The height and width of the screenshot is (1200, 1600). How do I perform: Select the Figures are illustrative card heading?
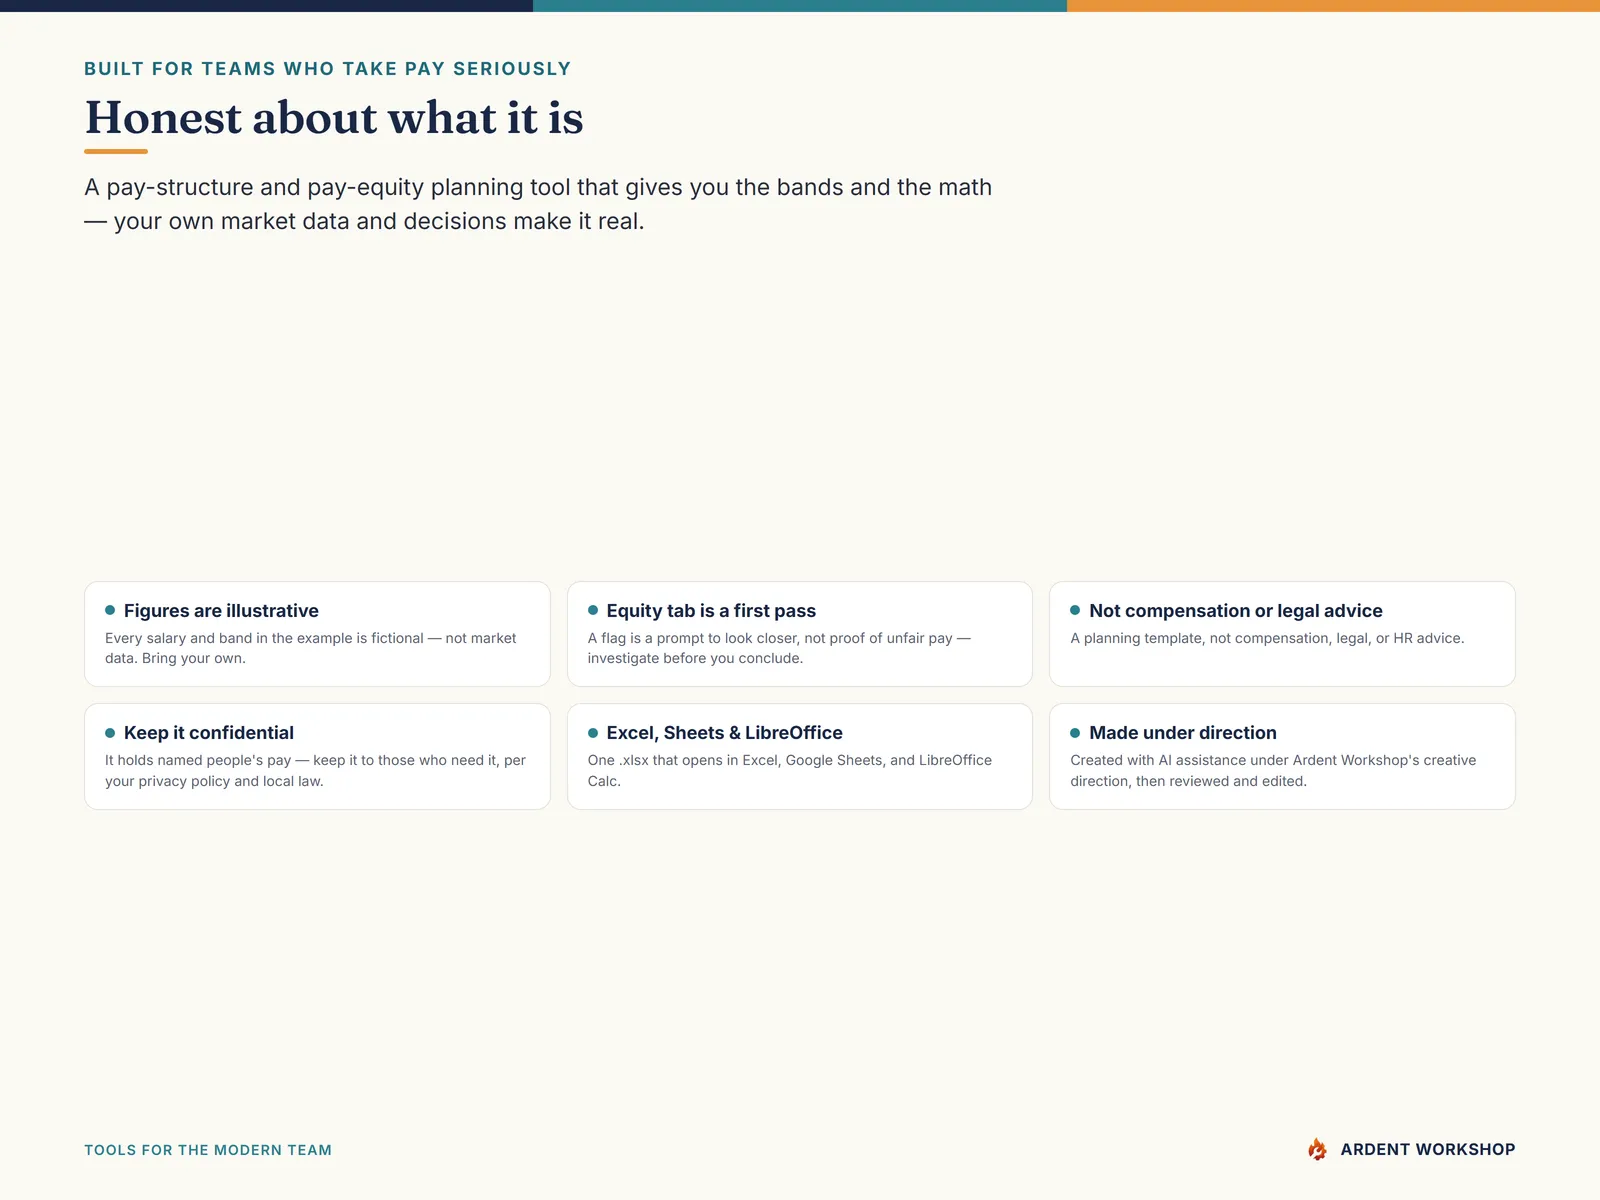click(221, 611)
